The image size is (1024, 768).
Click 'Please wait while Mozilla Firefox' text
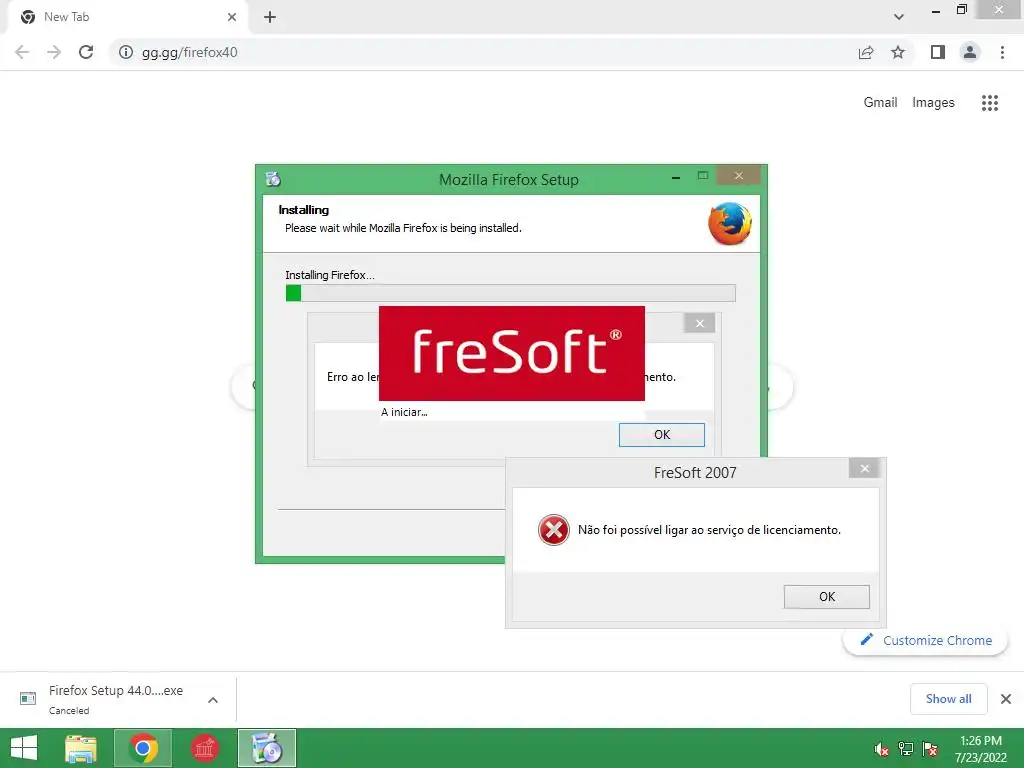403,228
